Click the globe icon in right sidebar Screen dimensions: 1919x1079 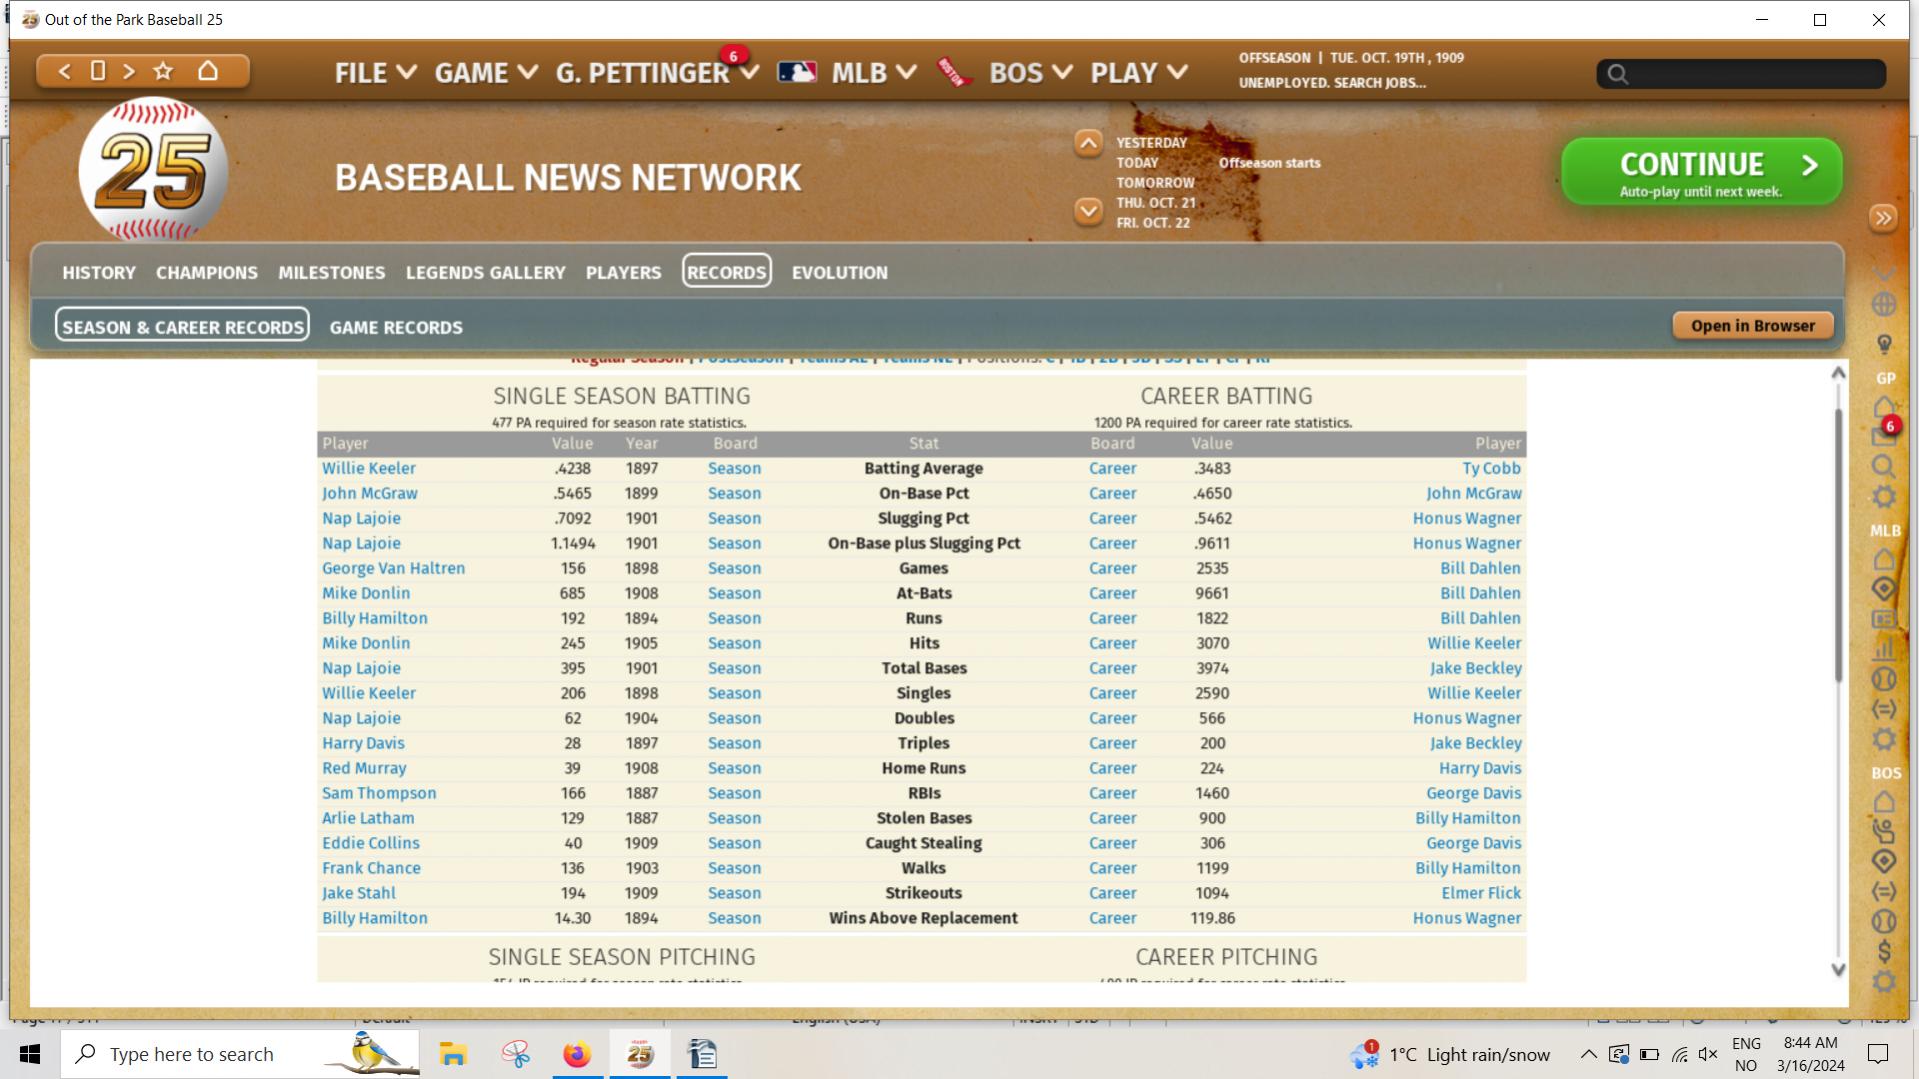point(1883,304)
